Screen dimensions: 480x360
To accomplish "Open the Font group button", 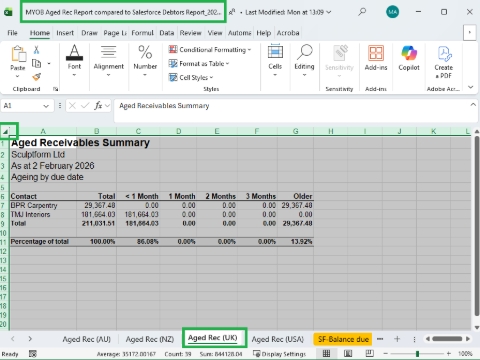I will pos(74,61).
